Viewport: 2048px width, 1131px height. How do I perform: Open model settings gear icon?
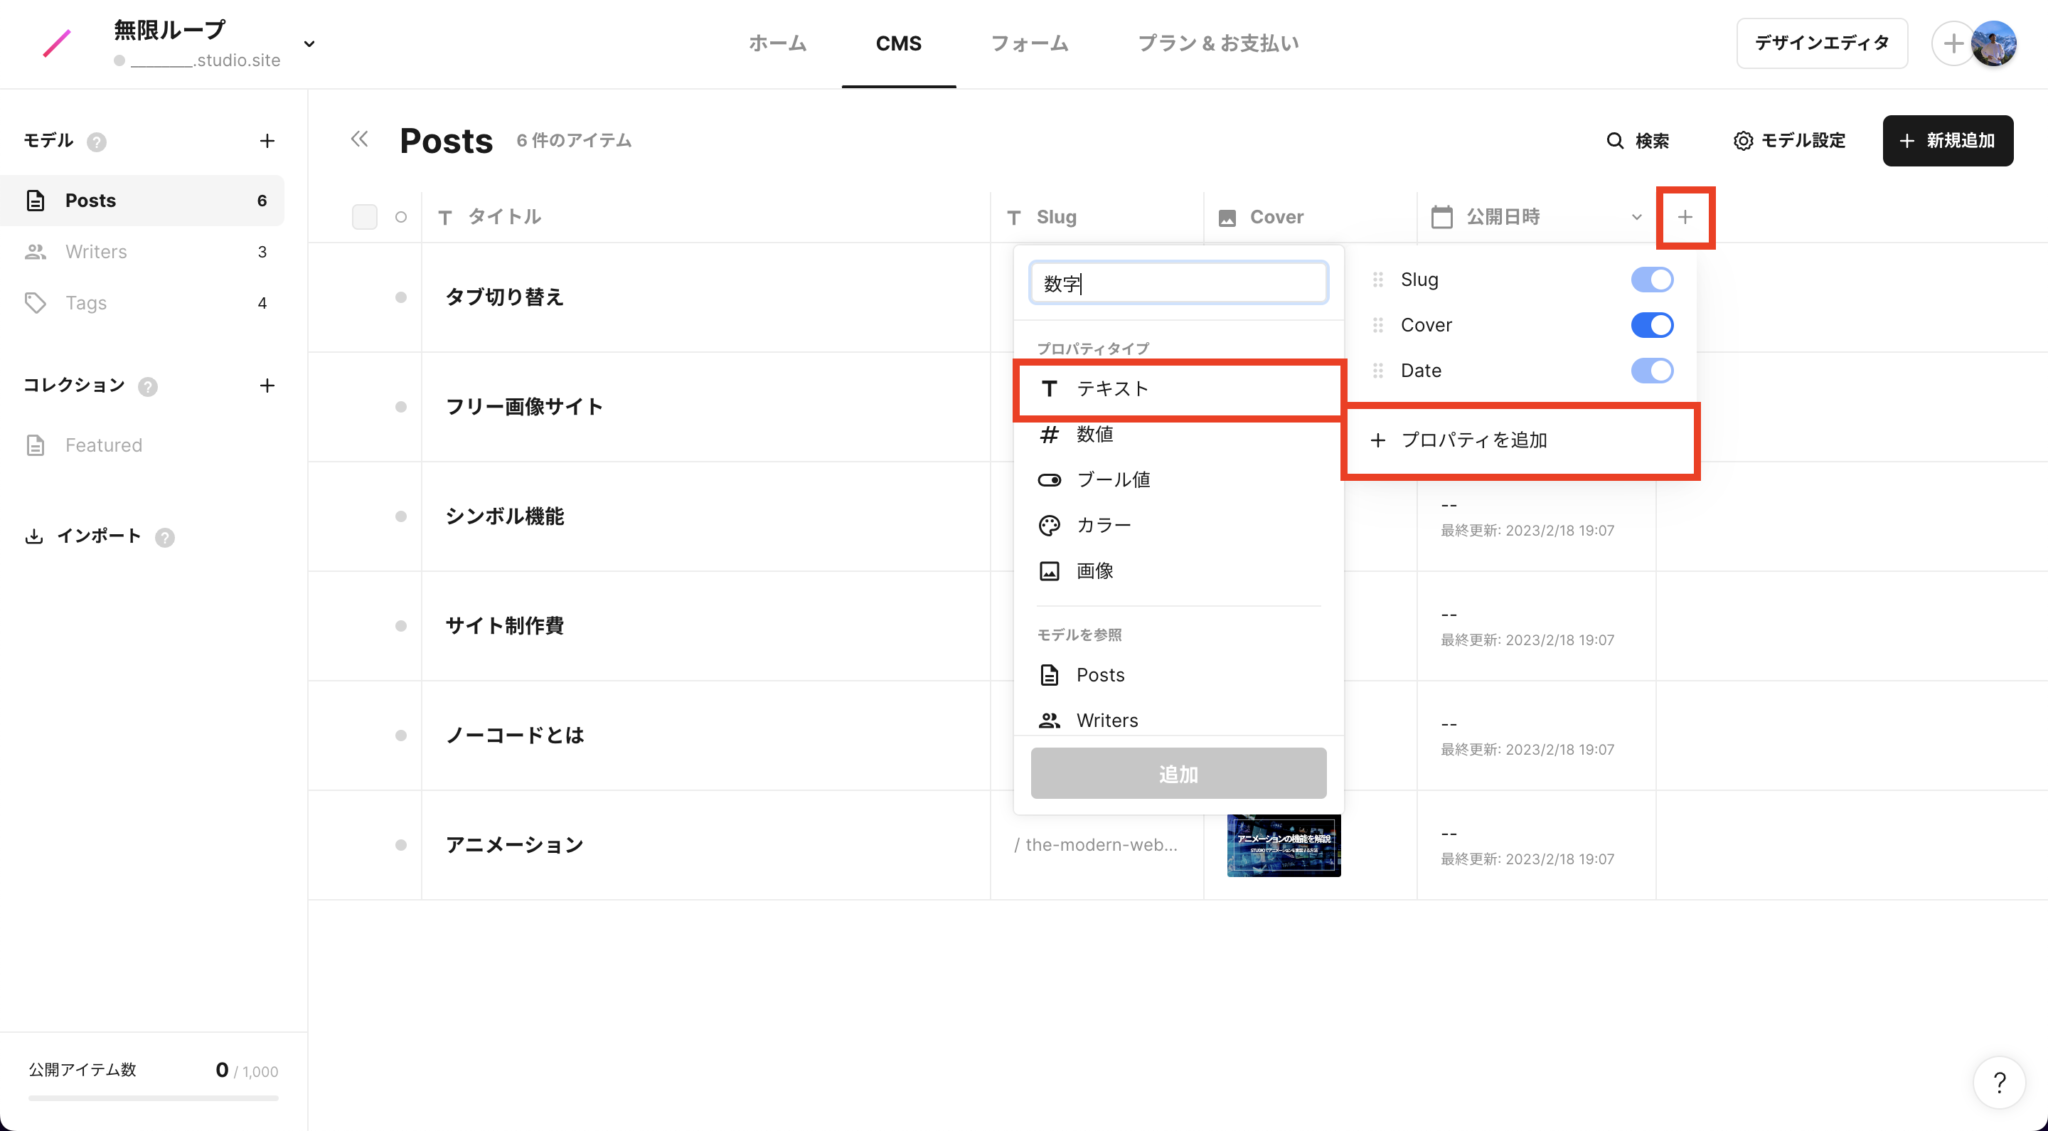[1742, 141]
